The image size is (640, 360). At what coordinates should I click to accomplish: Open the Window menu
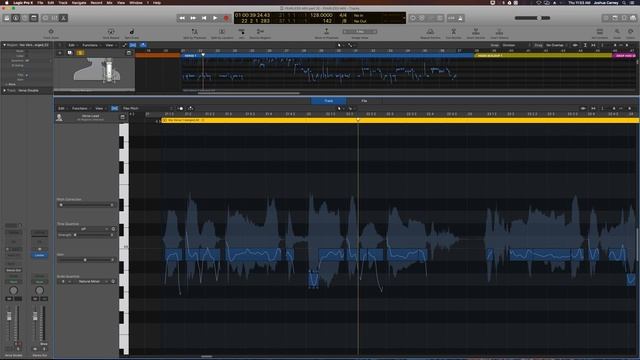(x=136, y=2)
